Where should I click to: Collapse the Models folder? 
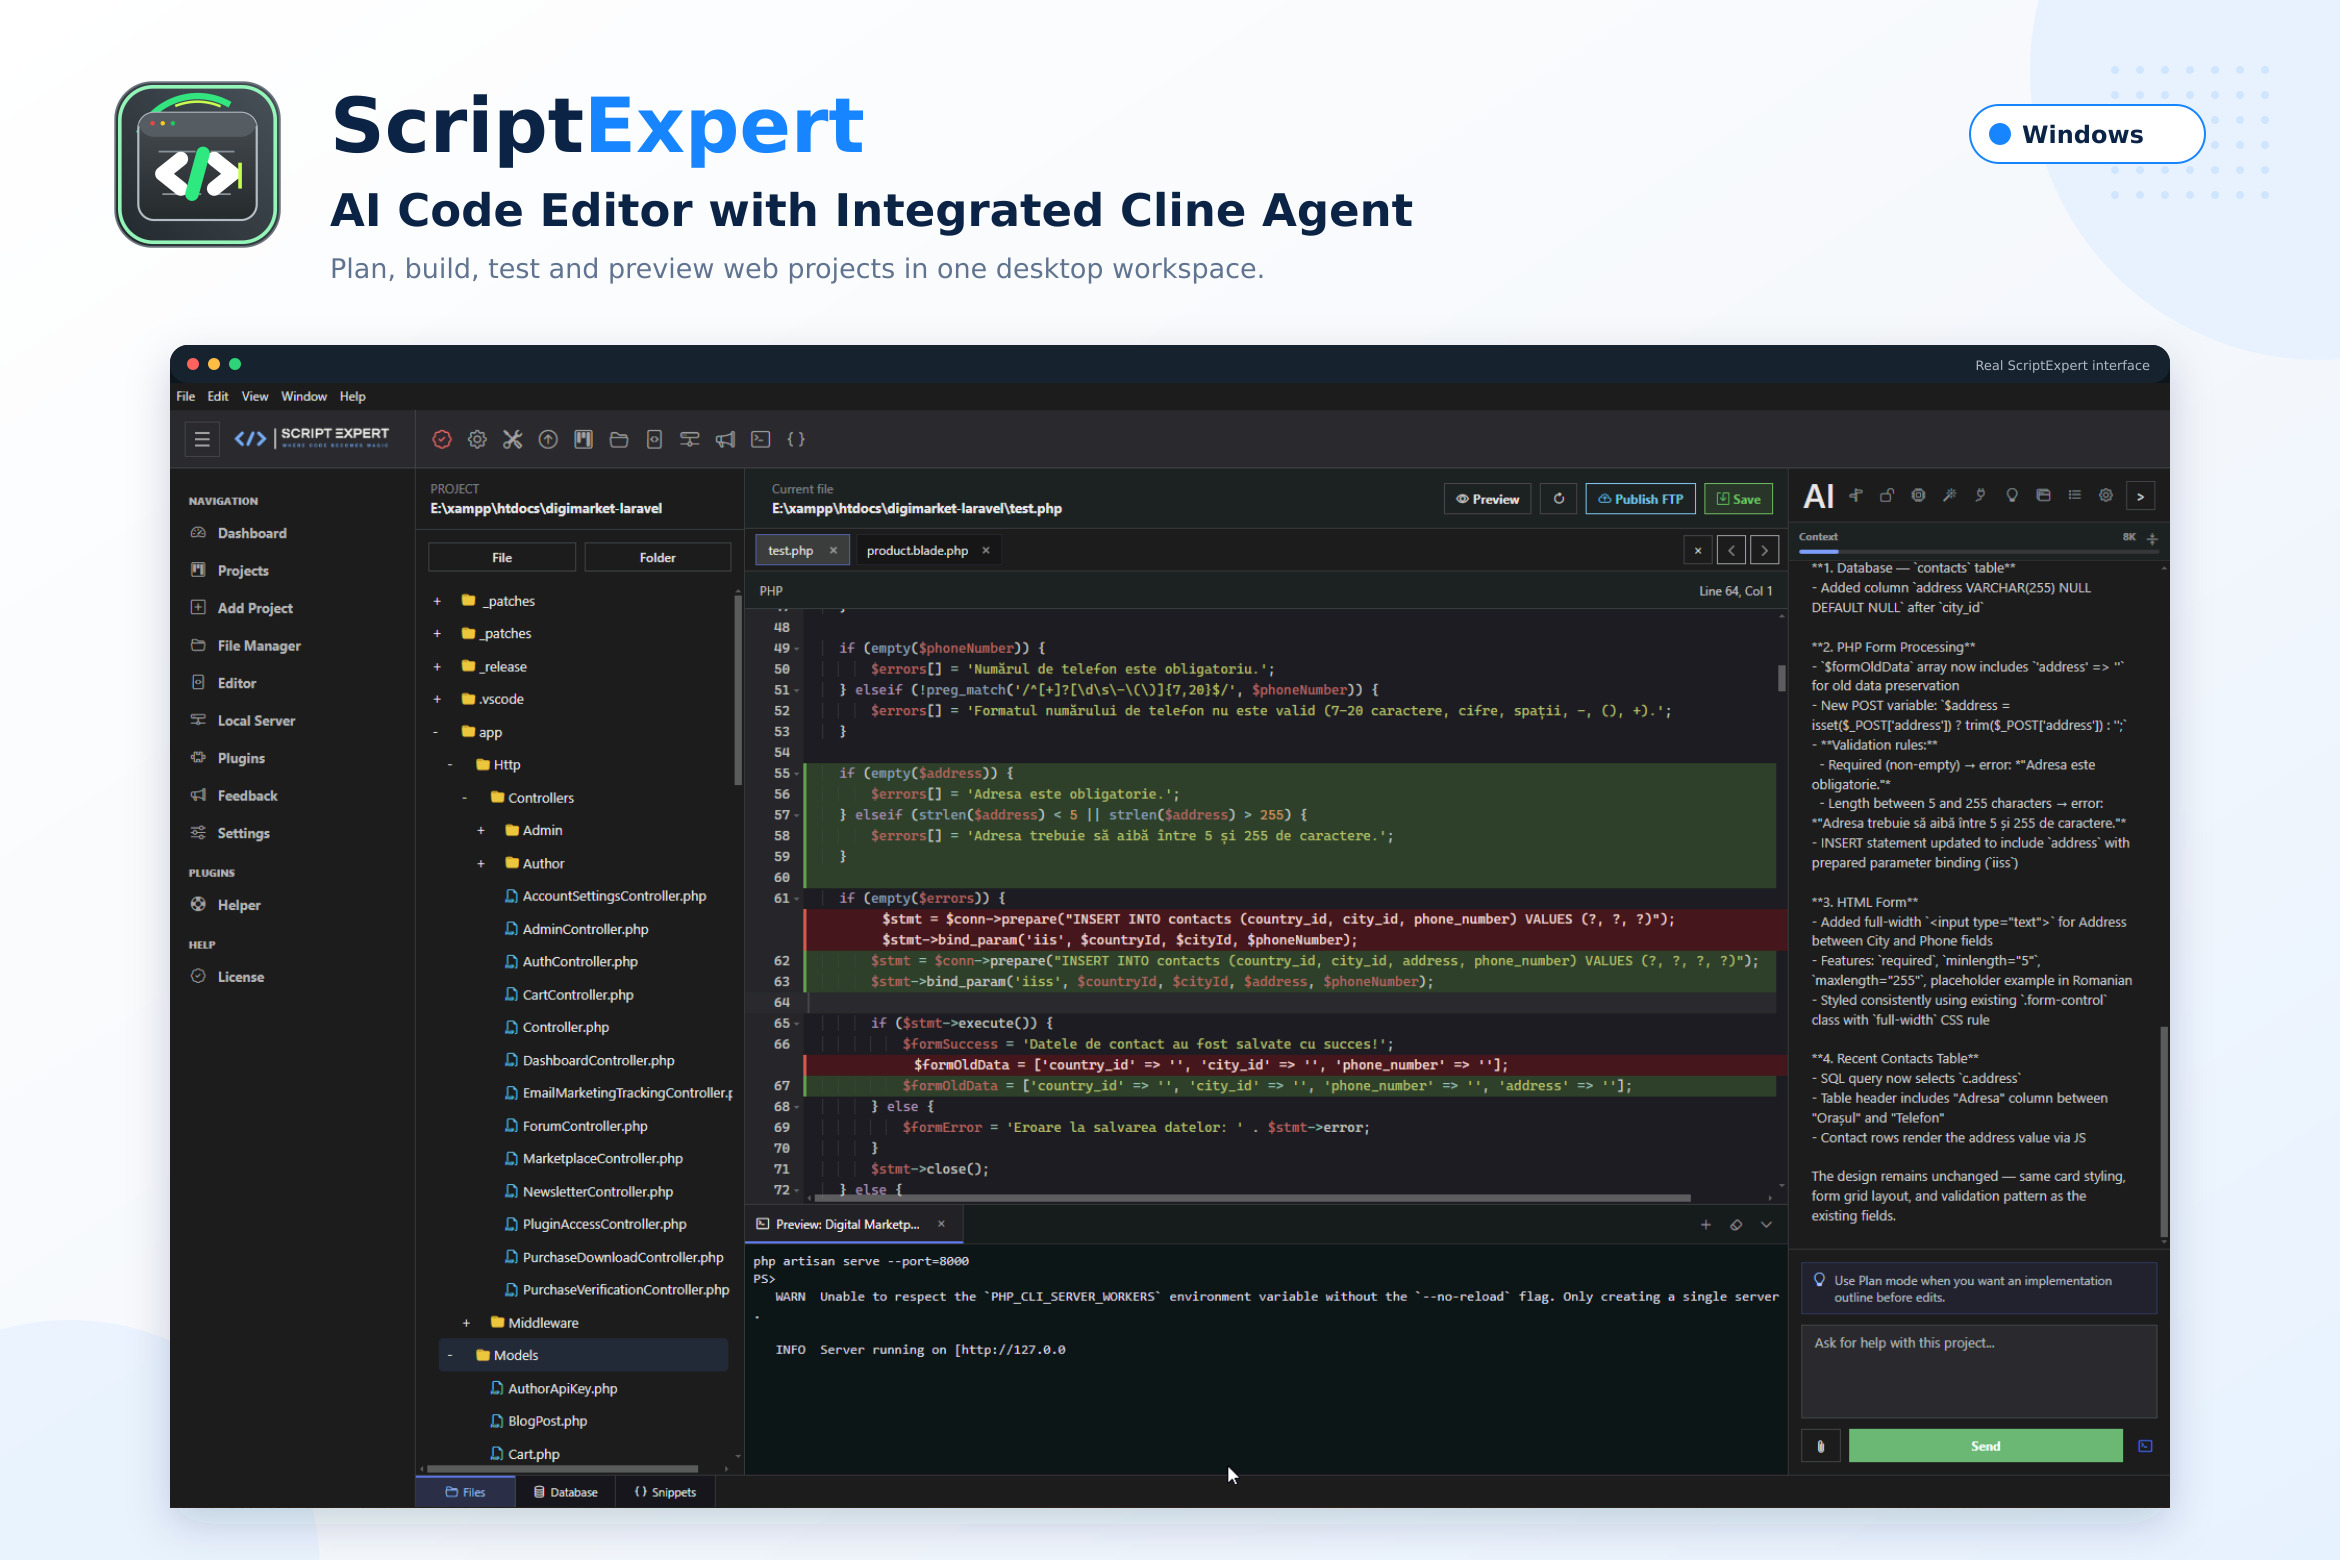point(450,1355)
